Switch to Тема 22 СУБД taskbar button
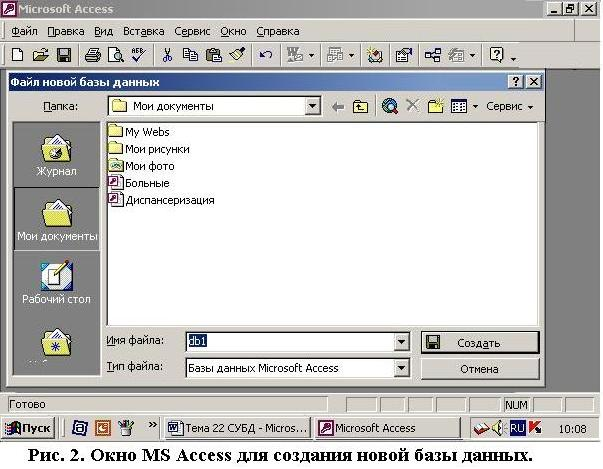The width and height of the screenshot is (603, 469). pos(238,428)
